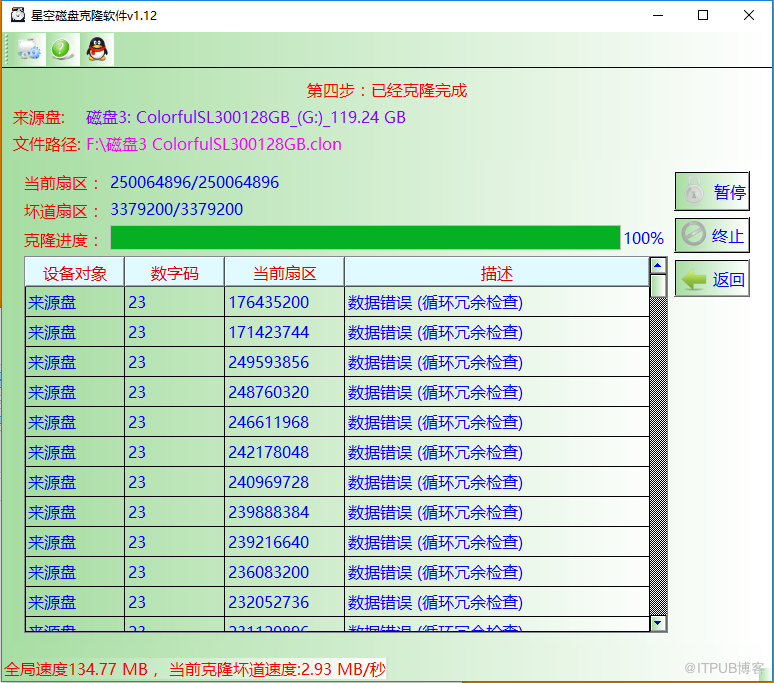This screenshot has height=683, width=774.
Task: Click the 描述 column header
Action: tap(496, 273)
